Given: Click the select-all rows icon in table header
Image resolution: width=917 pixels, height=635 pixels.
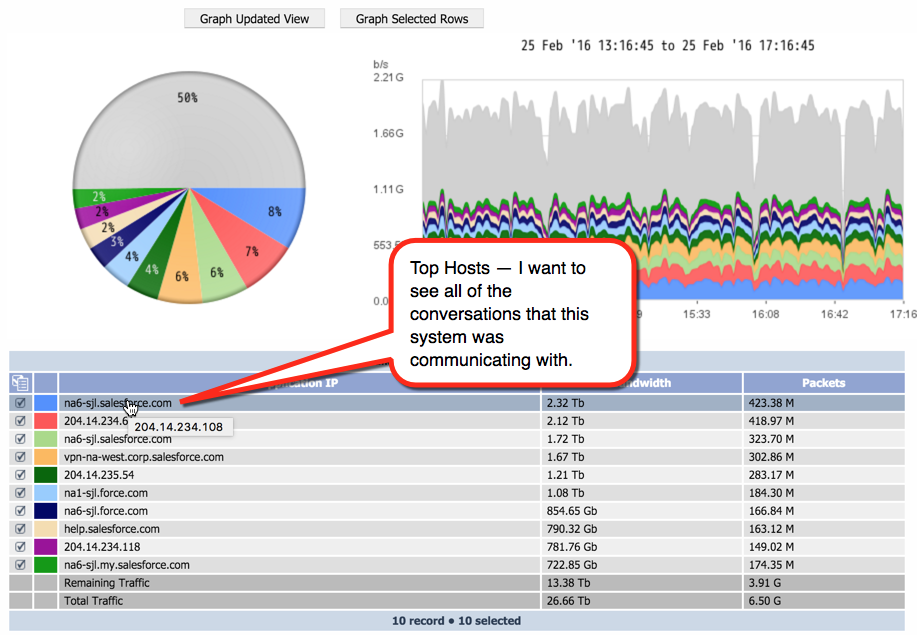Looking at the screenshot, I should pyautogui.click(x=20, y=383).
